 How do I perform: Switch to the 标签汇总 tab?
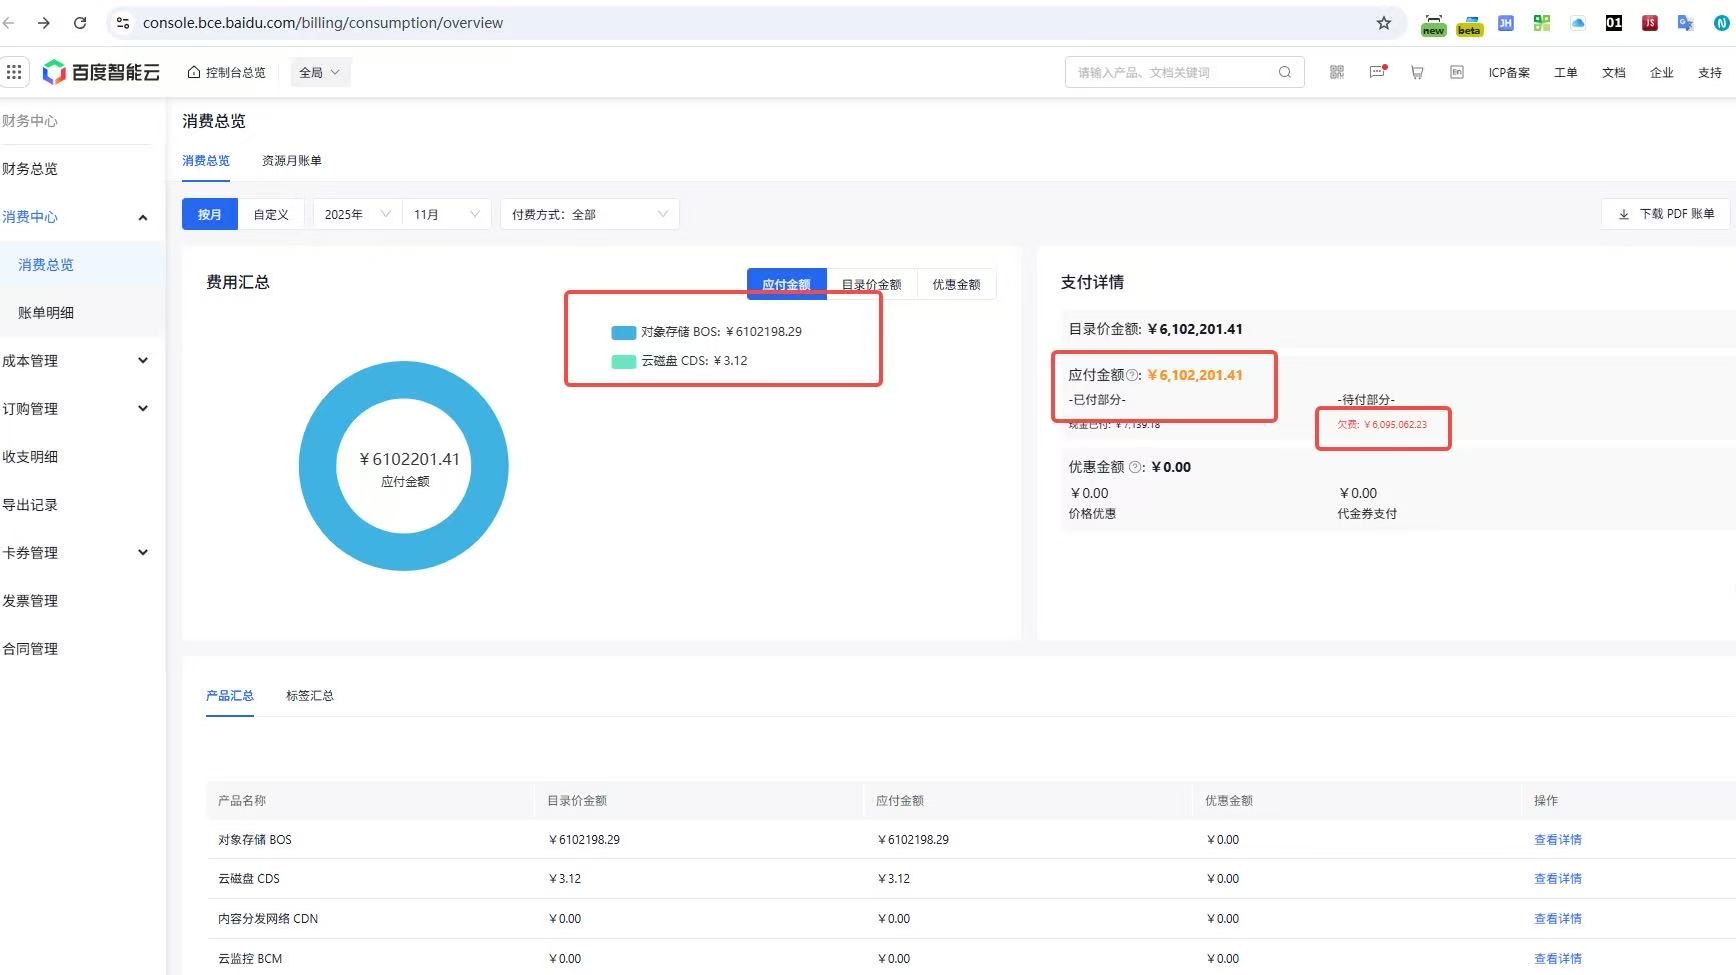(x=310, y=696)
